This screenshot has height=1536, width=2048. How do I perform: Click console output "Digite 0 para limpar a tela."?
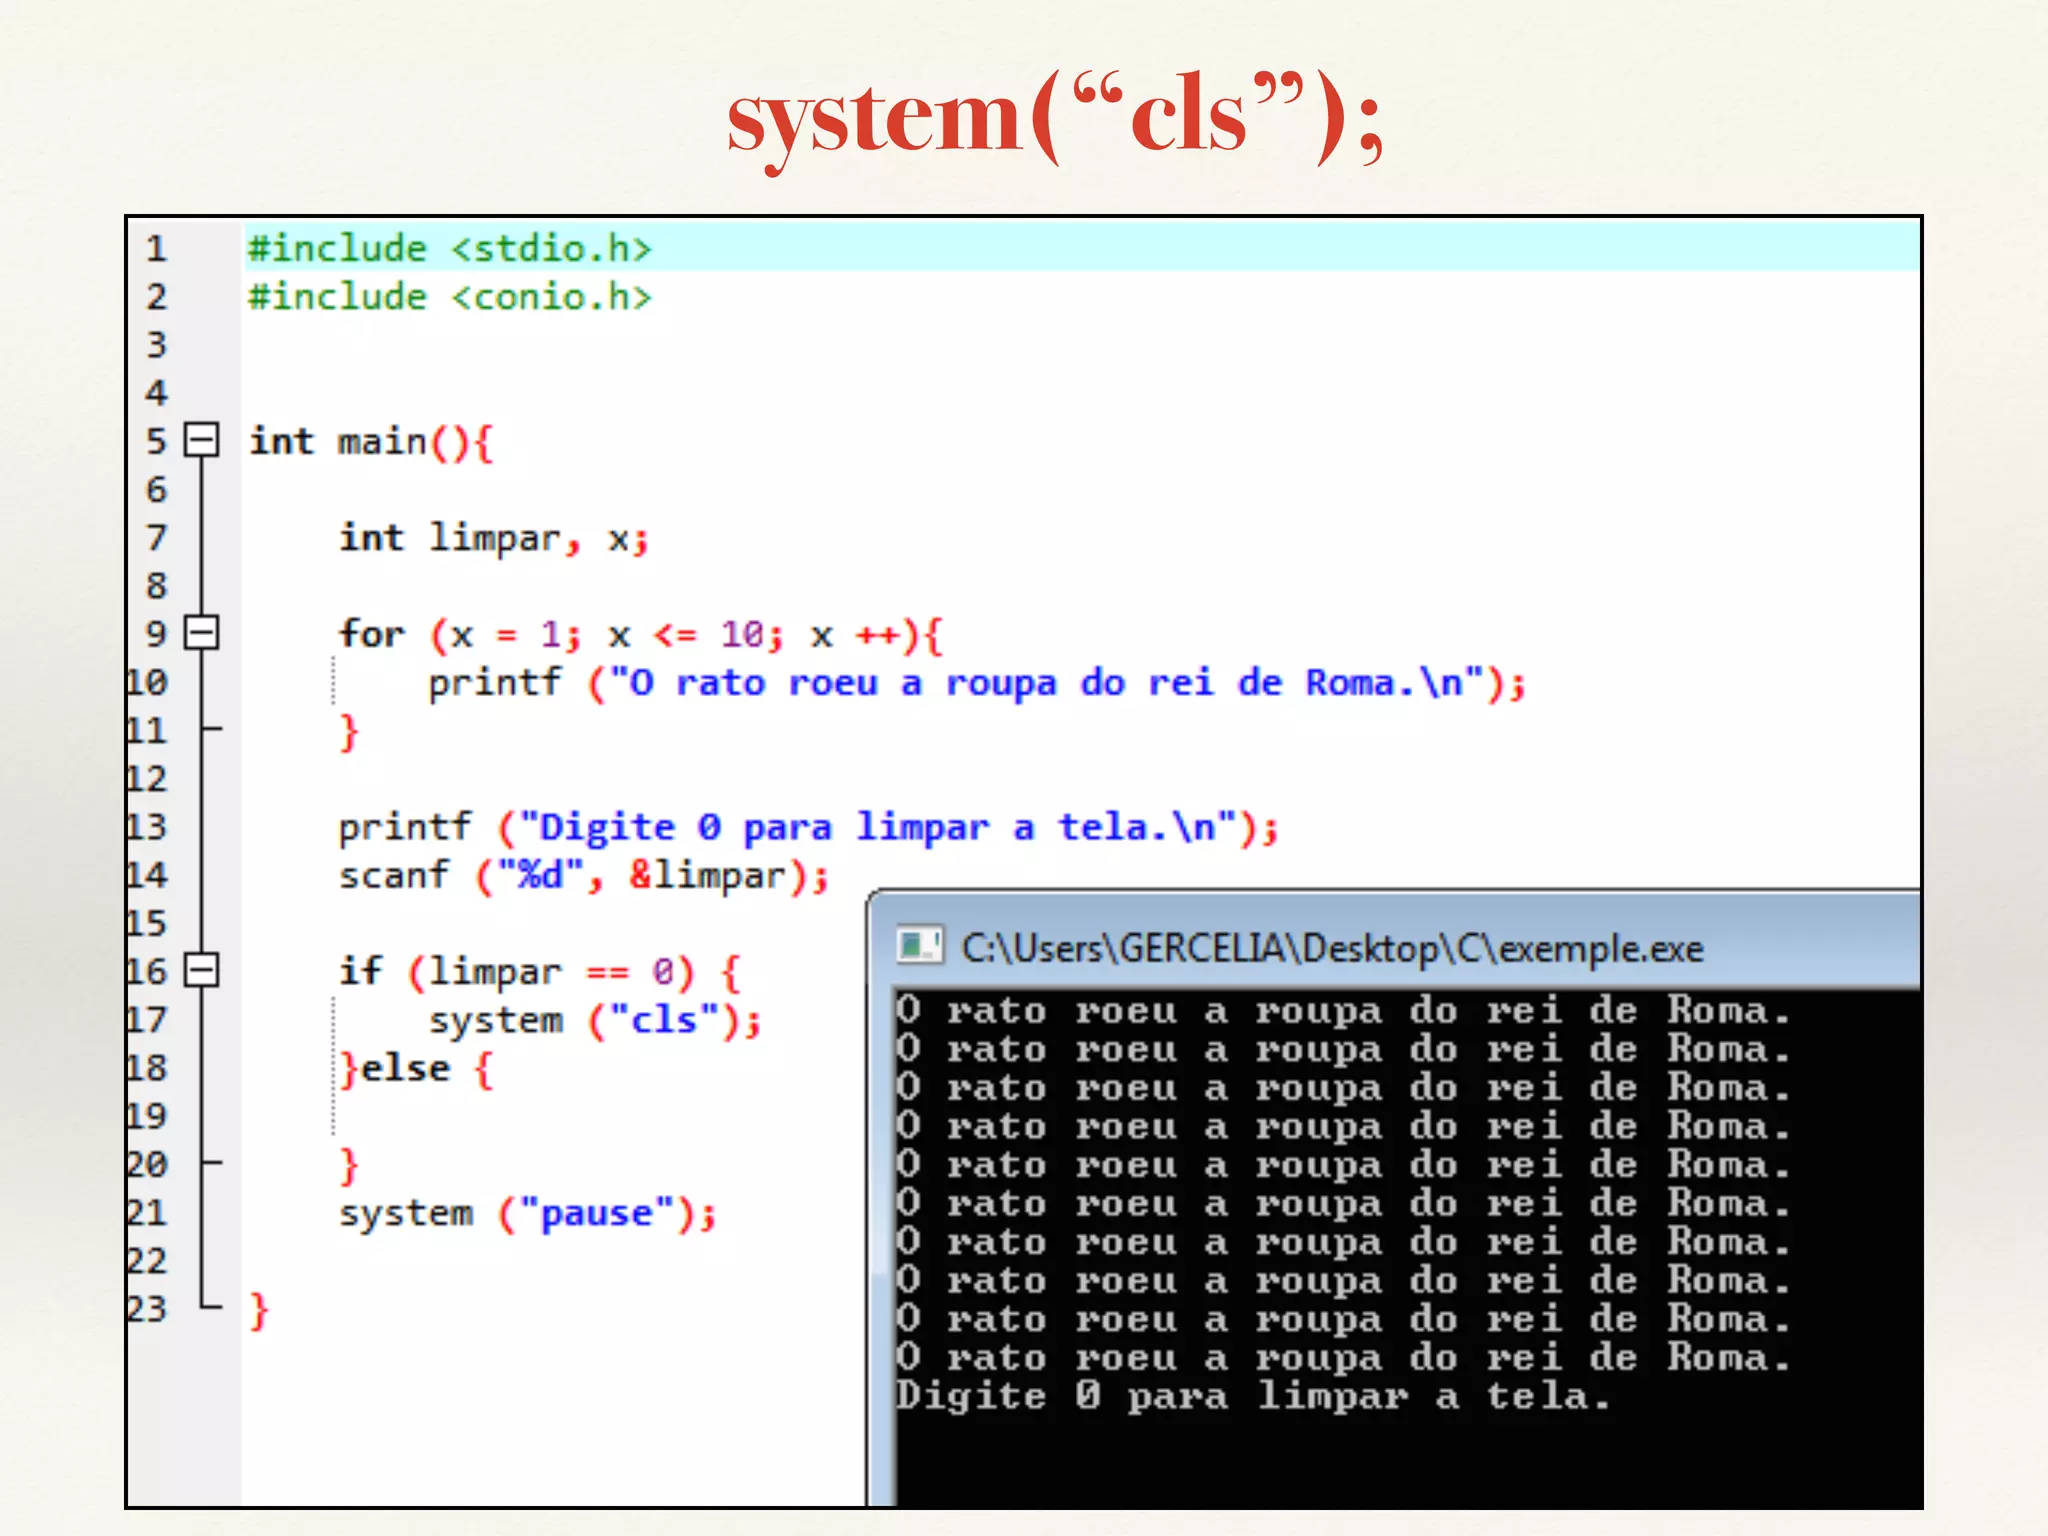click(1254, 1396)
